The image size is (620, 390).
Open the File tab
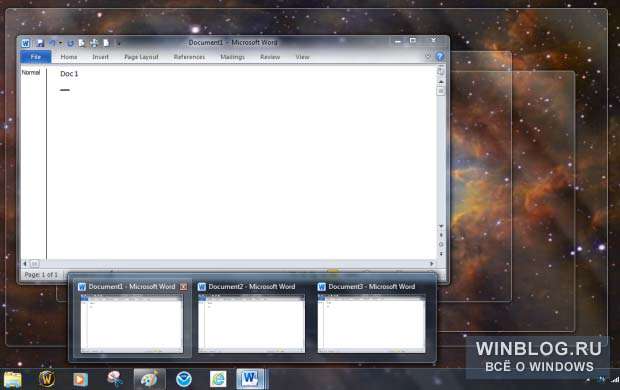pyautogui.click(x=36, y=57)
